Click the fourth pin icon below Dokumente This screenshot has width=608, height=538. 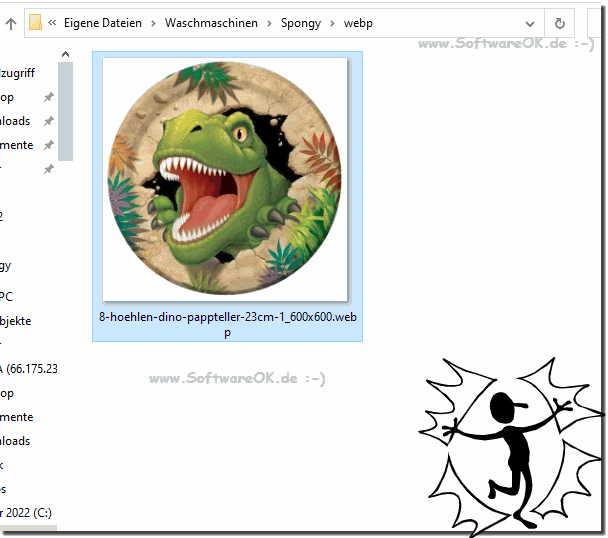click(x=48, y=169)
